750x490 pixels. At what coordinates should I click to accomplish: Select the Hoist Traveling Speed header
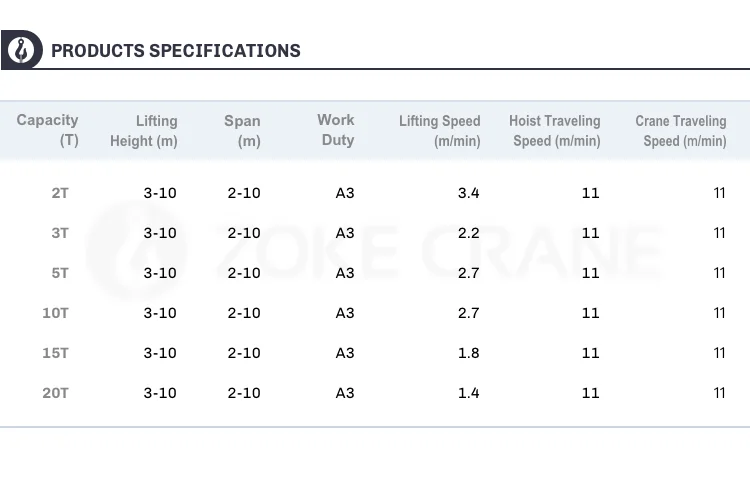pyautogui.click(x=555, y=130)
